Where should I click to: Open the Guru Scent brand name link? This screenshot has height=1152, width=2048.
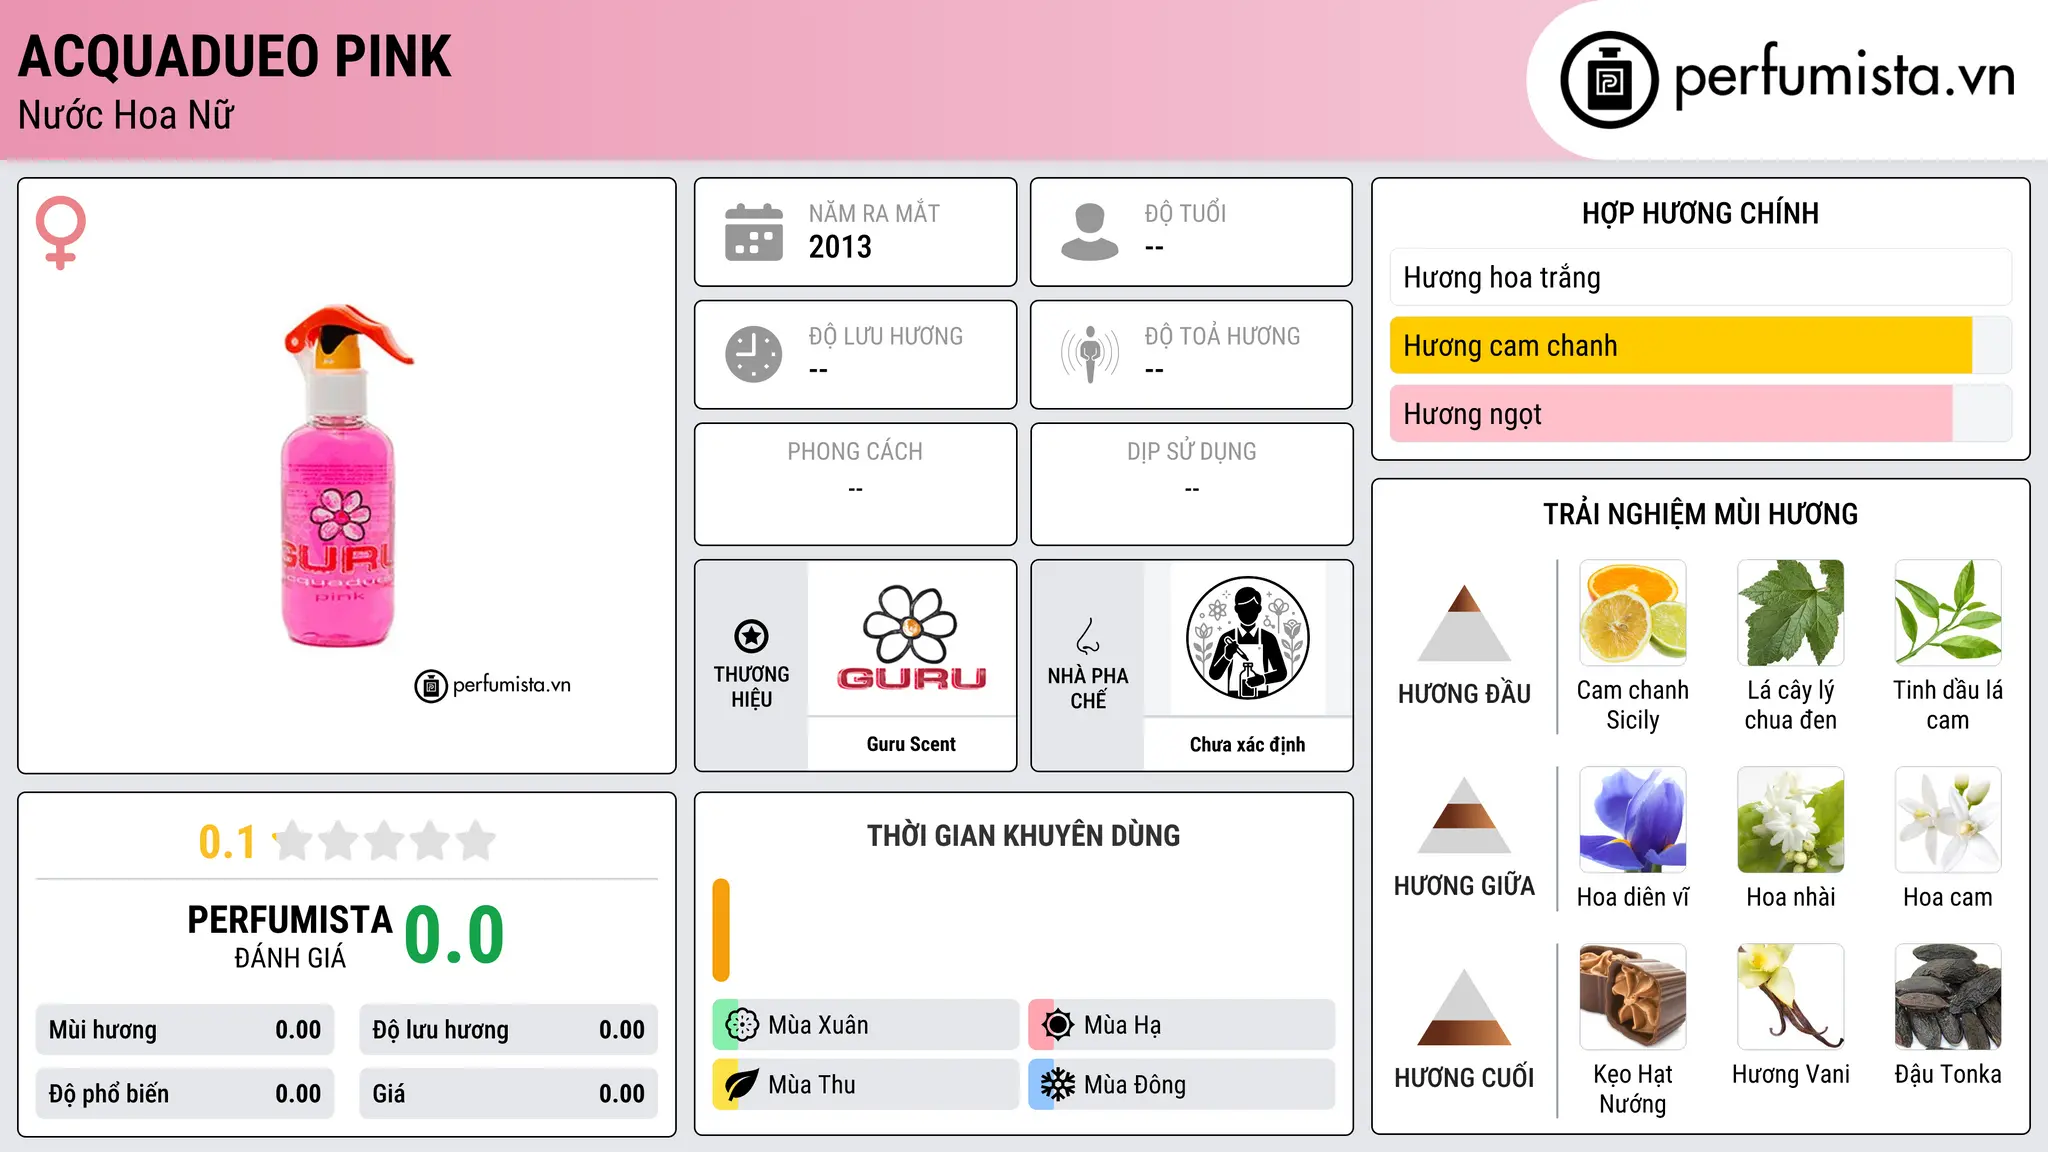911,744
